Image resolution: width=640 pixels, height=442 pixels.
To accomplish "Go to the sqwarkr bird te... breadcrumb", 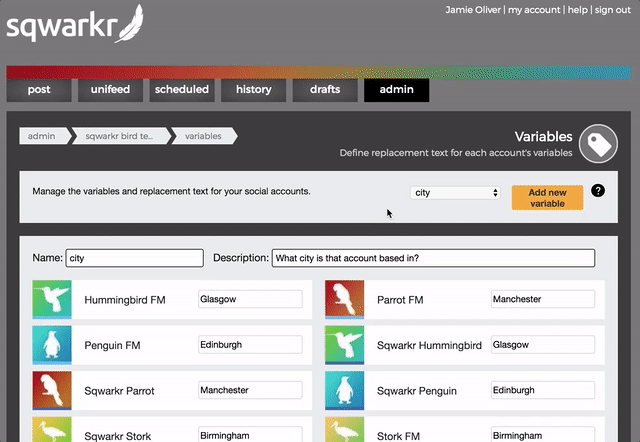I will tap(120, 136).
